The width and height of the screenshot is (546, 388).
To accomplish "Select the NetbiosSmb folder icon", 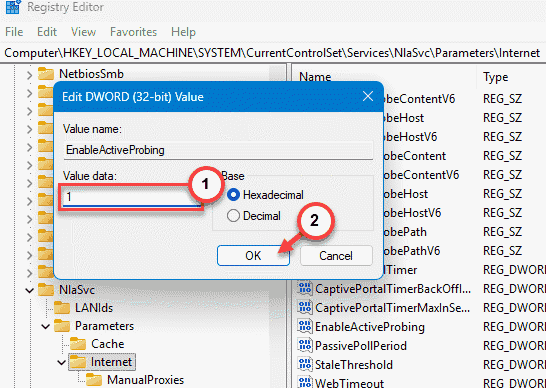I will point(46,74).
